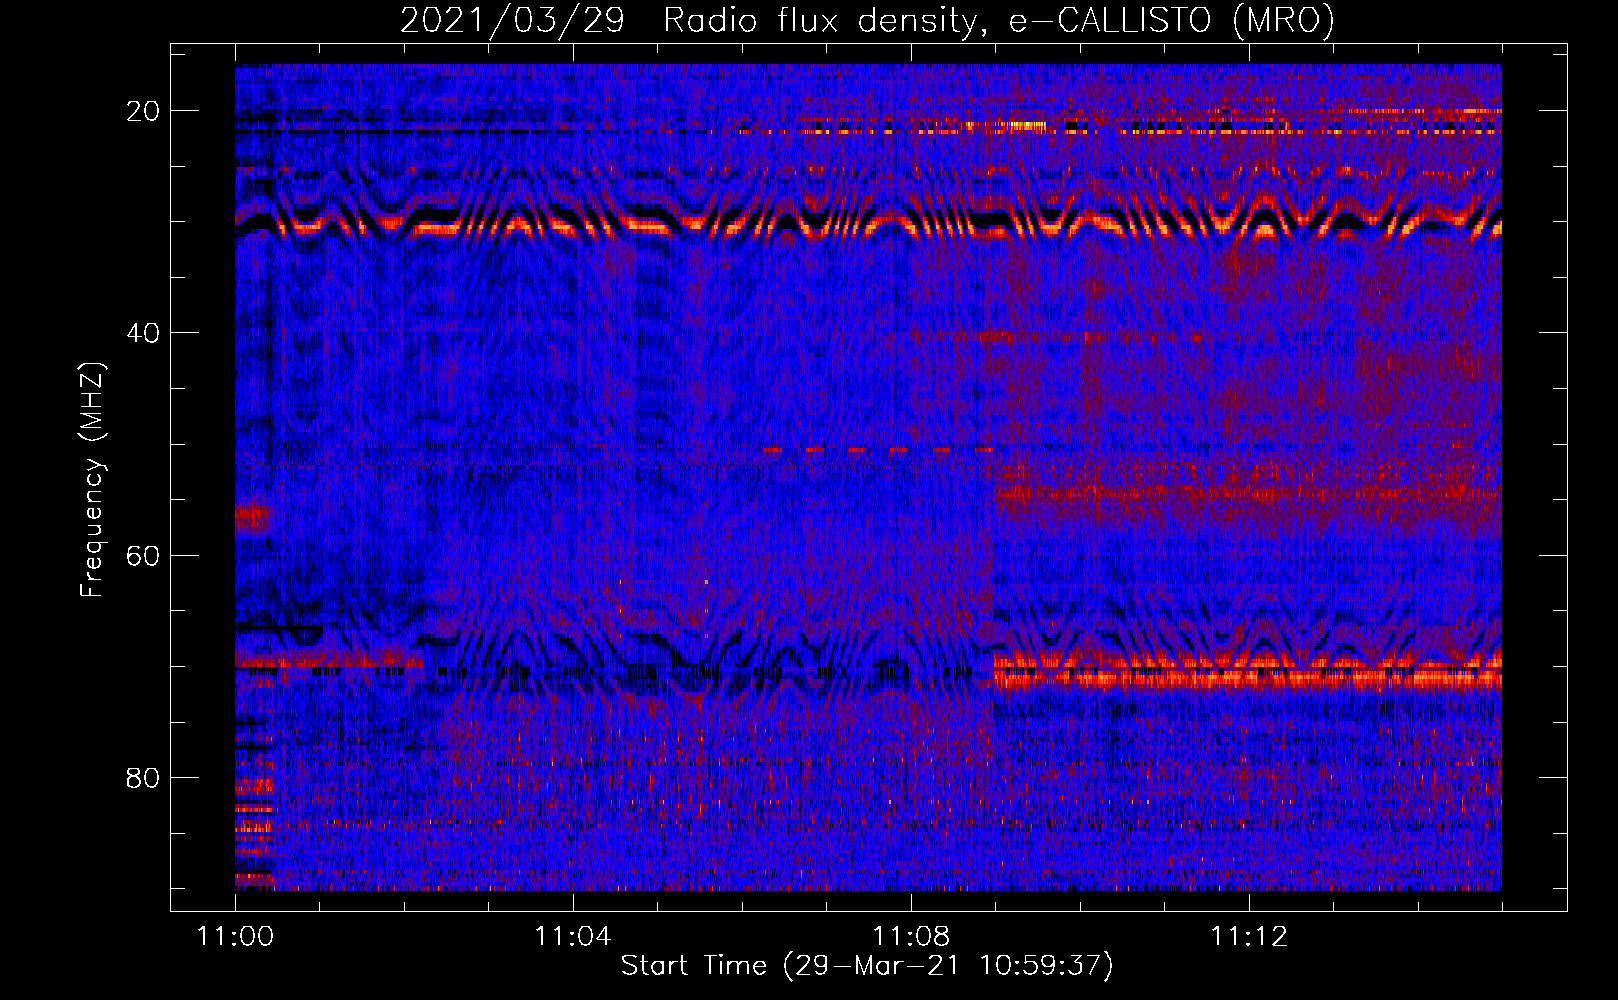Click the '80' frequency tick label
Image resolution: width=1618 pixels, height=1000 pixels.
coord(143,778)
